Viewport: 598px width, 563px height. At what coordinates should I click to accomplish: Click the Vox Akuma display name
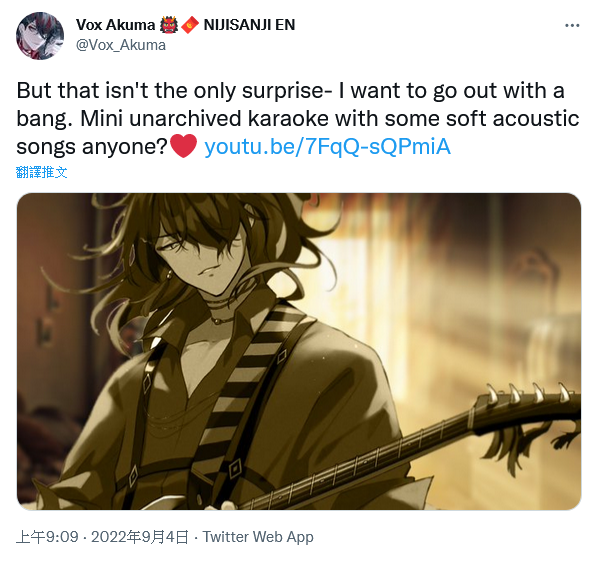[x=115, y=25]
